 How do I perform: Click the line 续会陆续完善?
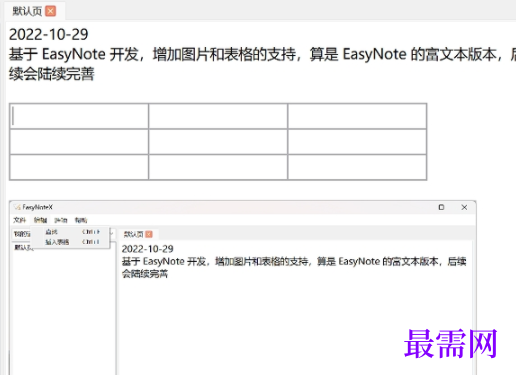[52, 74]
